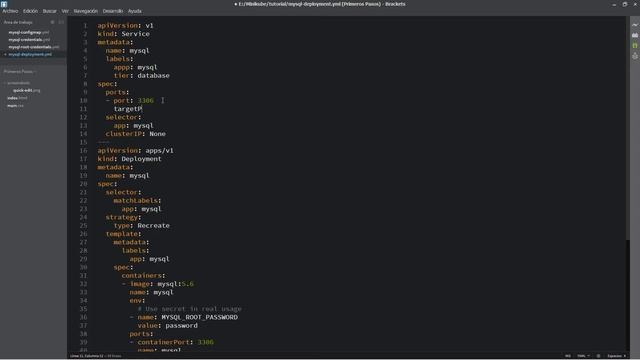640x360 pixels.
Task: Click the linting status icon in status bar
Action: pos(598,356)
